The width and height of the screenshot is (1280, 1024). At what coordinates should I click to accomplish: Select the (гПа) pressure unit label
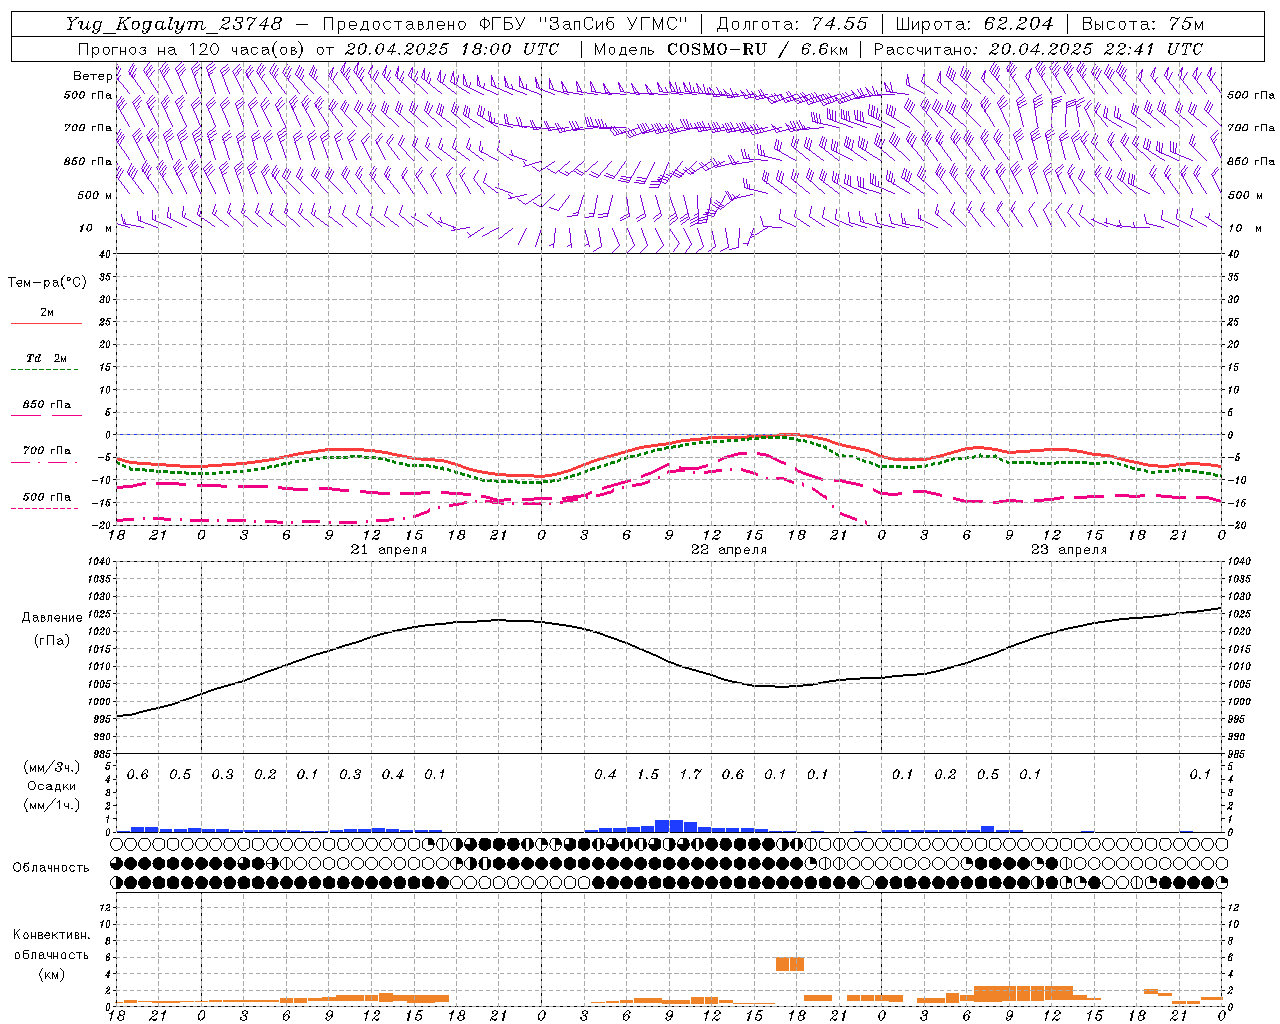(x=51, y=640)
